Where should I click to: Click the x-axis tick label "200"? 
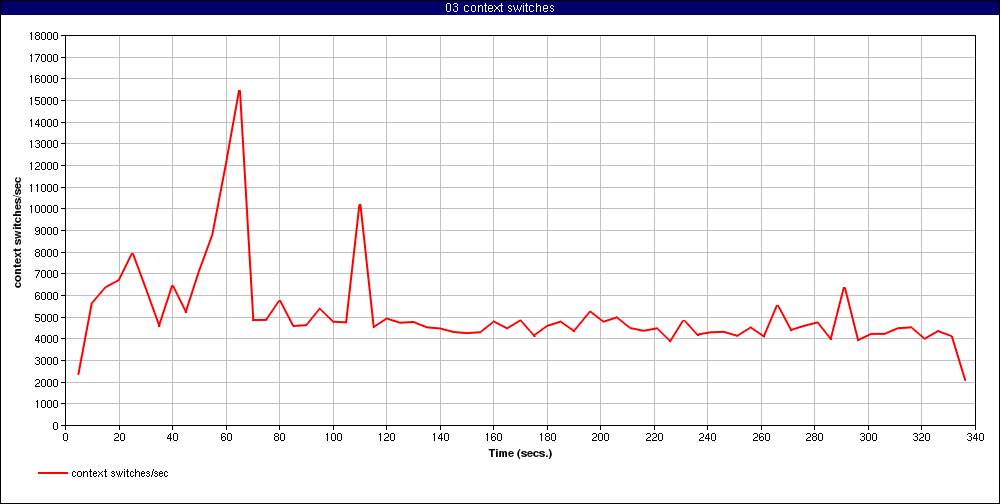pyautogui.click(x=601, y=437)
